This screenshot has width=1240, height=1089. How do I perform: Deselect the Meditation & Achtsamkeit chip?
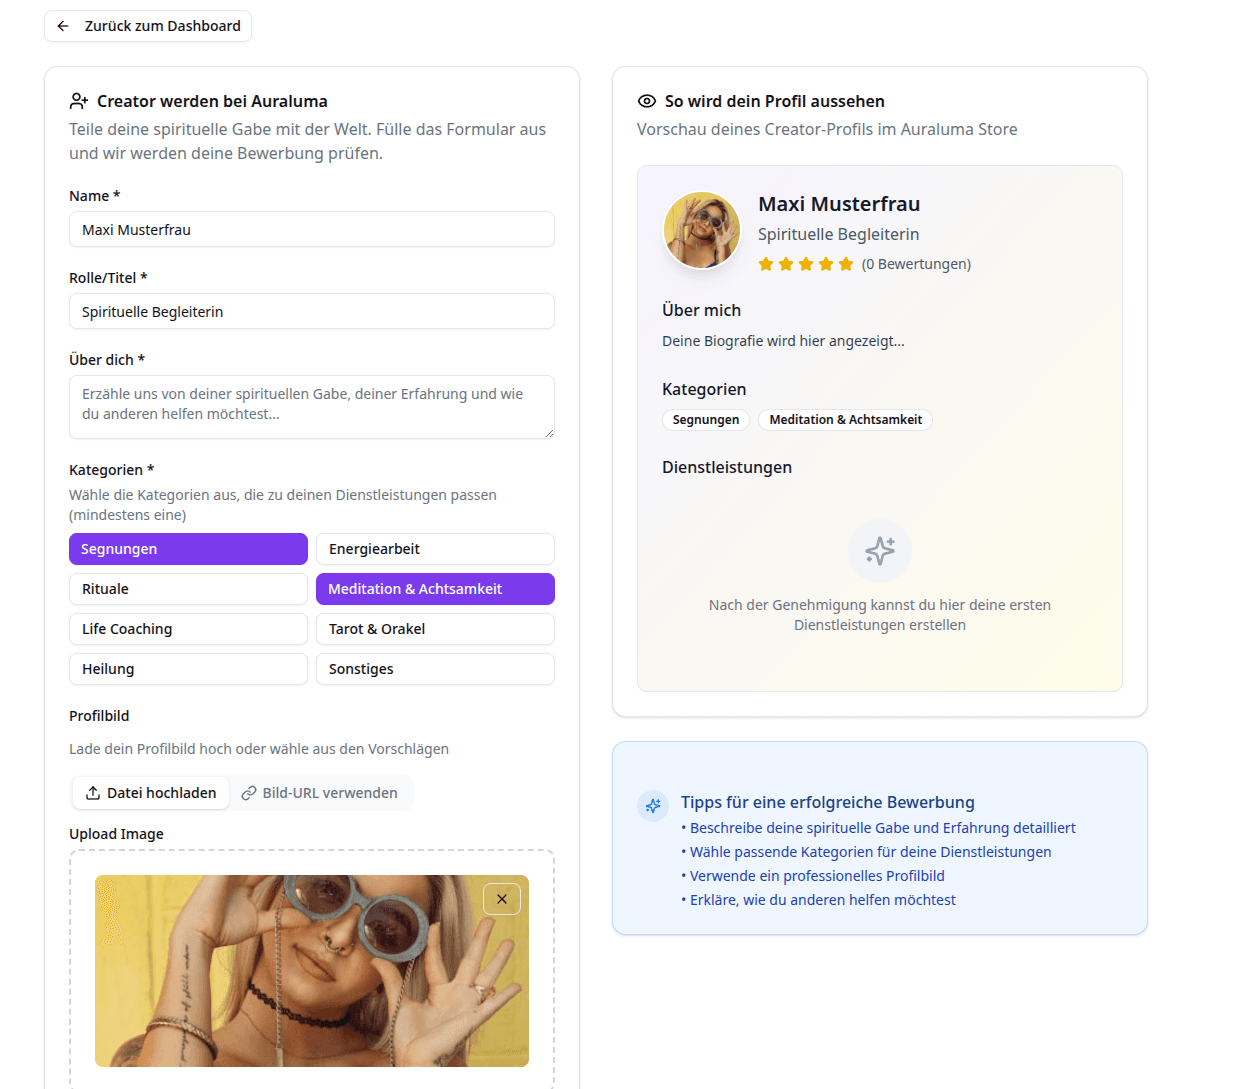pos(435,588)
